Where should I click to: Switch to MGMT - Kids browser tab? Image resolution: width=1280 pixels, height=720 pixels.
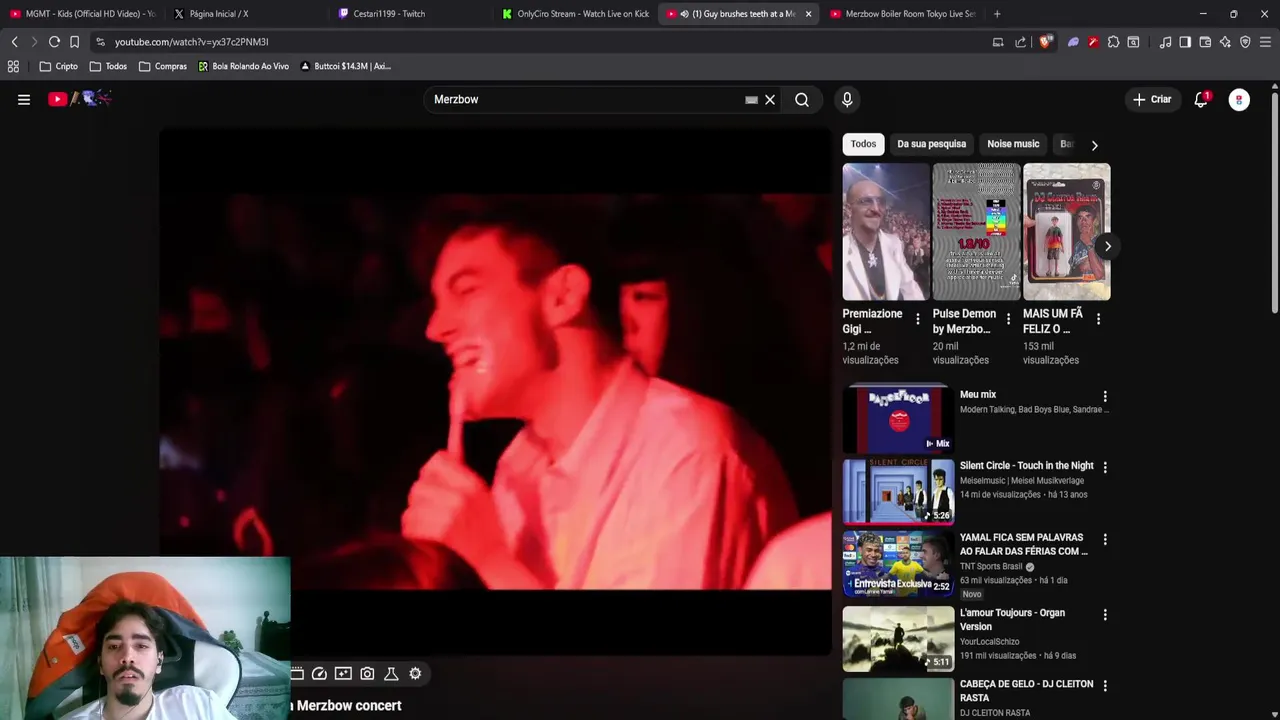(x=83, y=14)
